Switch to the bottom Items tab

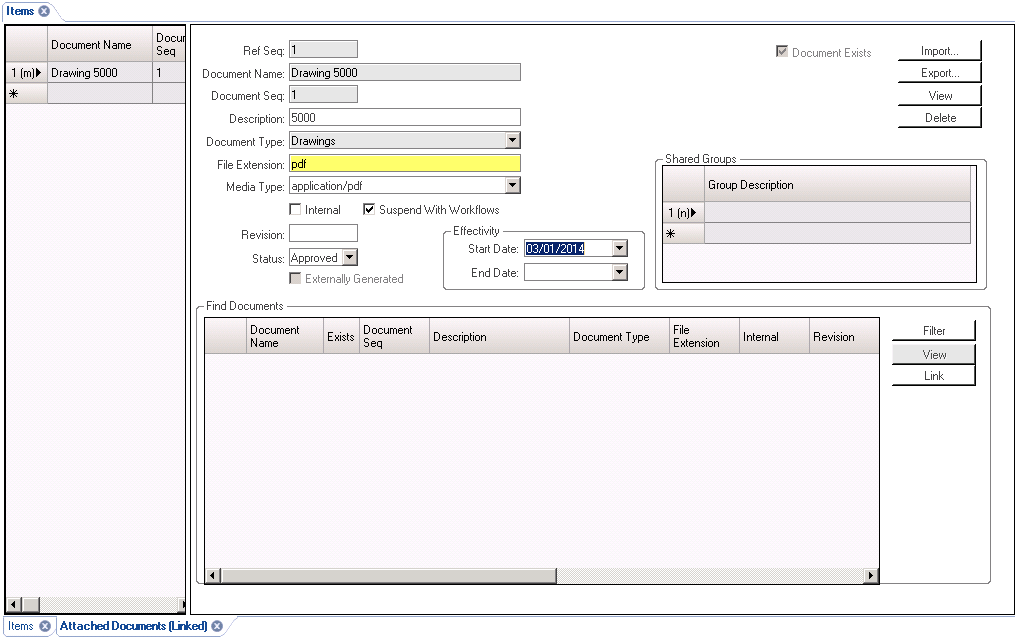pos(20,626)
